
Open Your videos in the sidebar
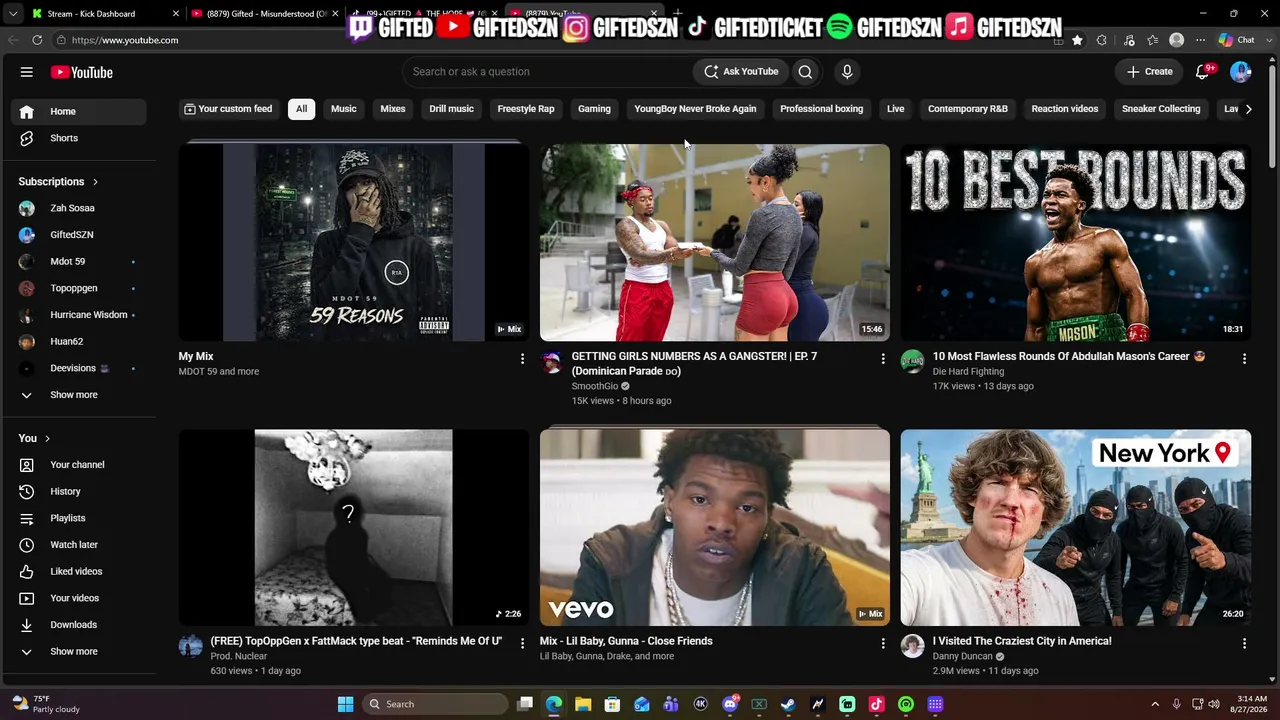point(79,598)
